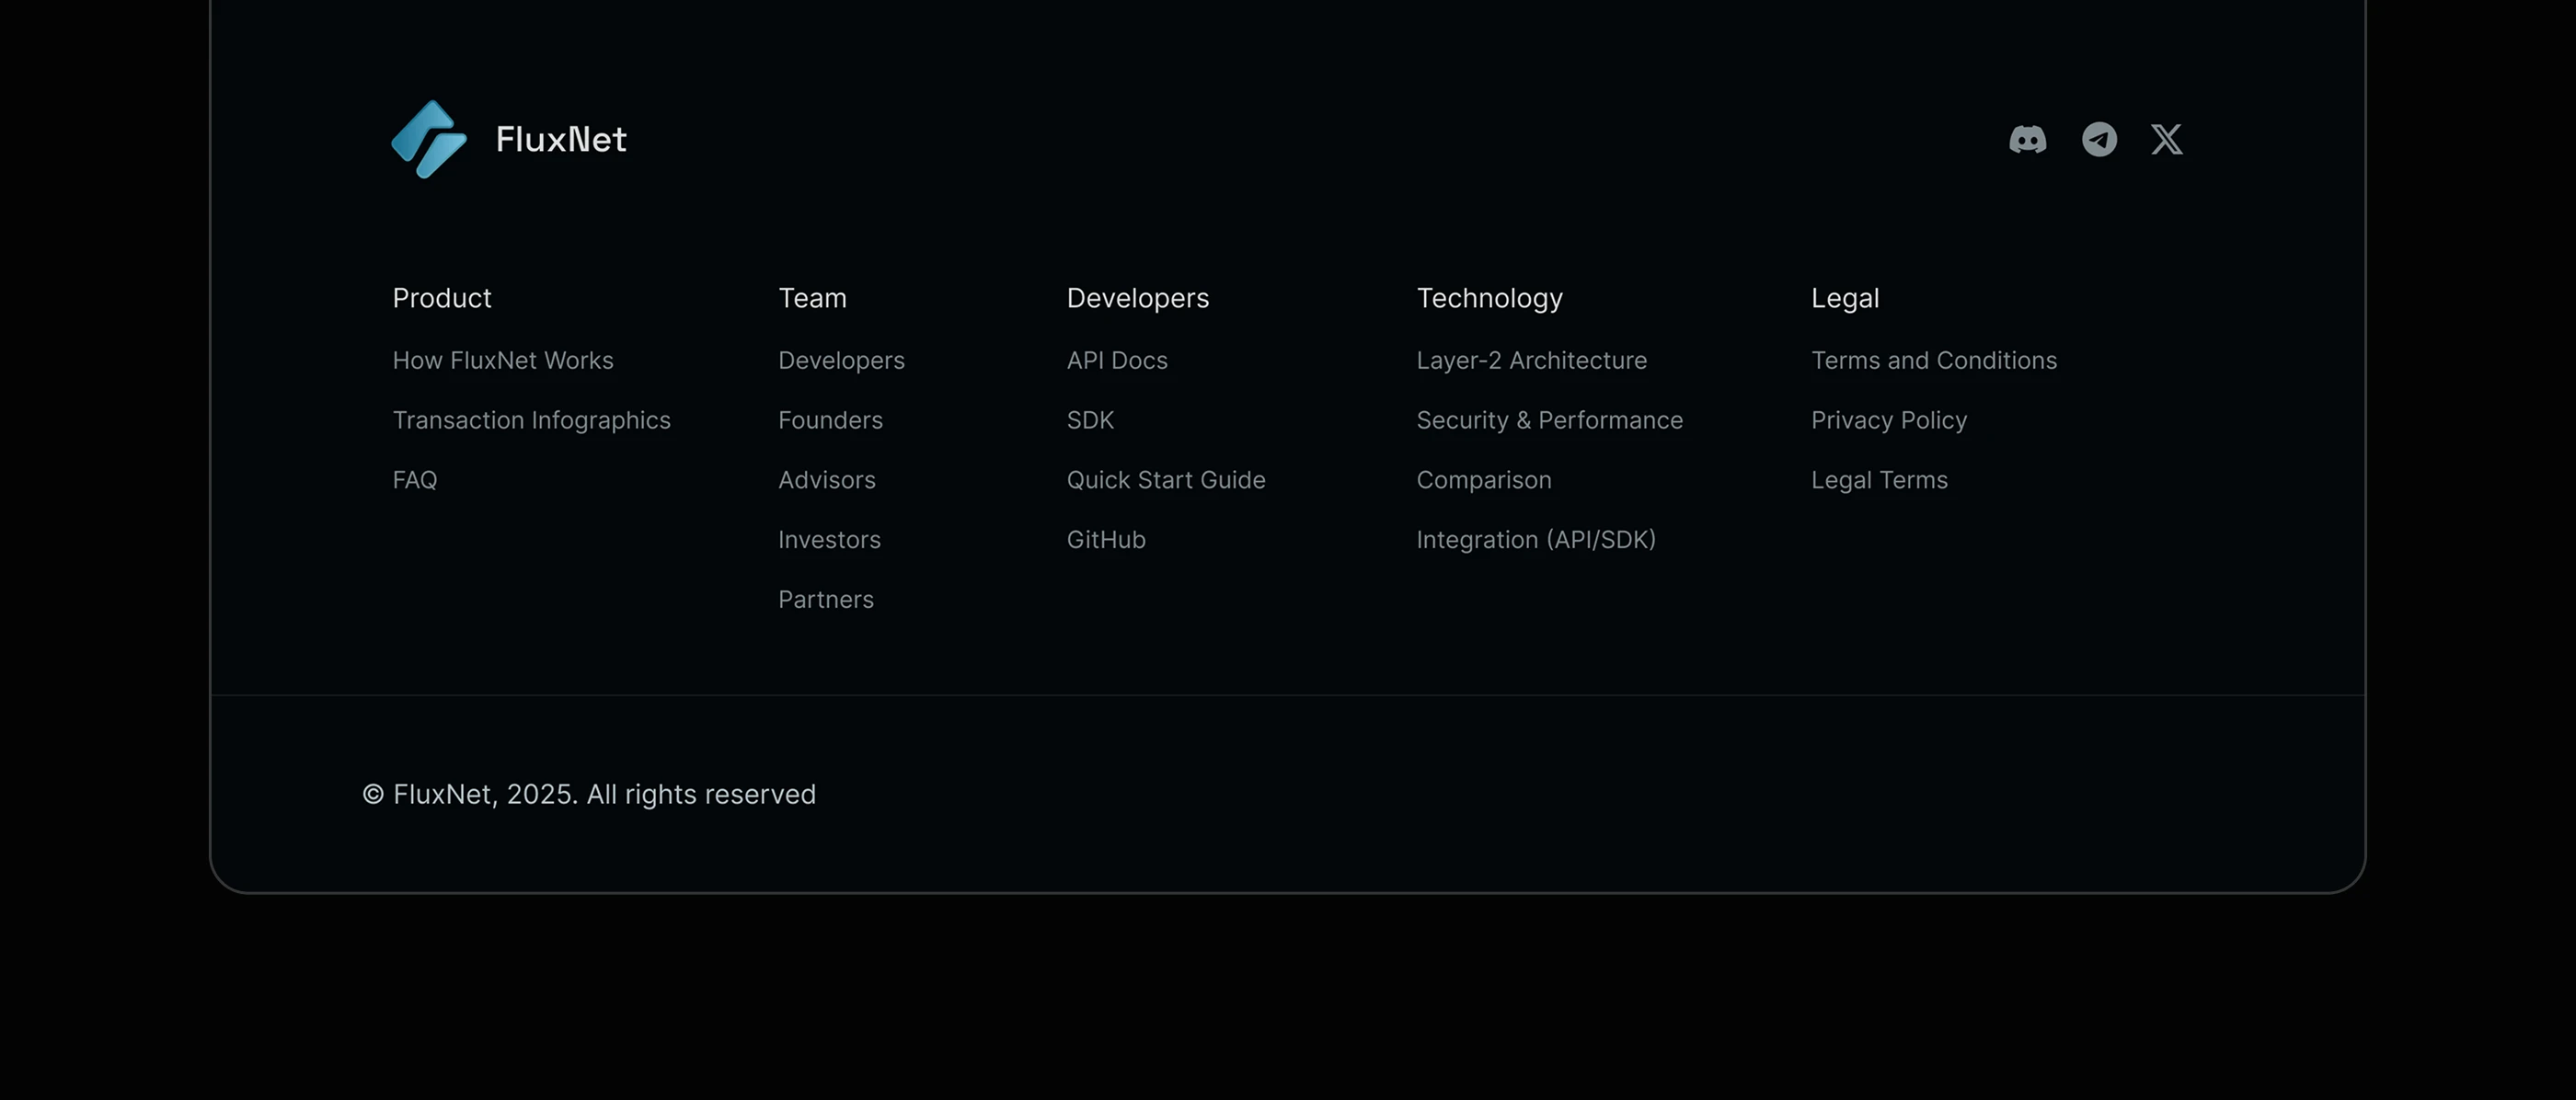Image resolution: width=2576 pixels, height=1100 pixels.
Task: Open the X (Twitter) icon
Action: pos(2166,139)
